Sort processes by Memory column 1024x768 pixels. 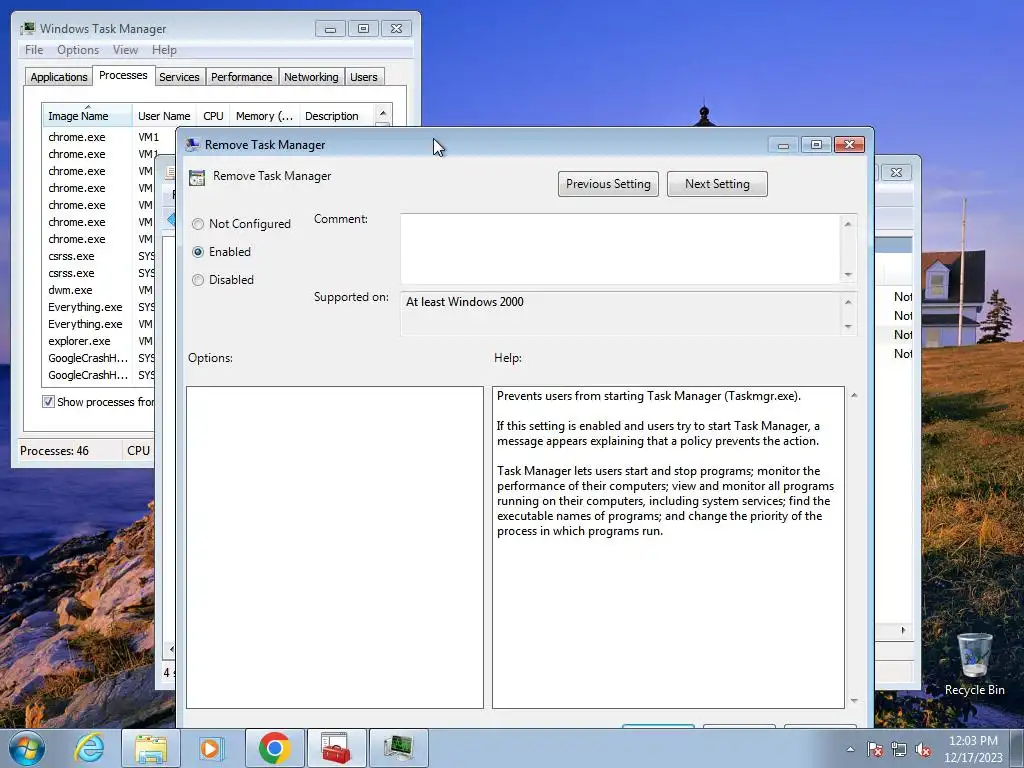point(264,116)
